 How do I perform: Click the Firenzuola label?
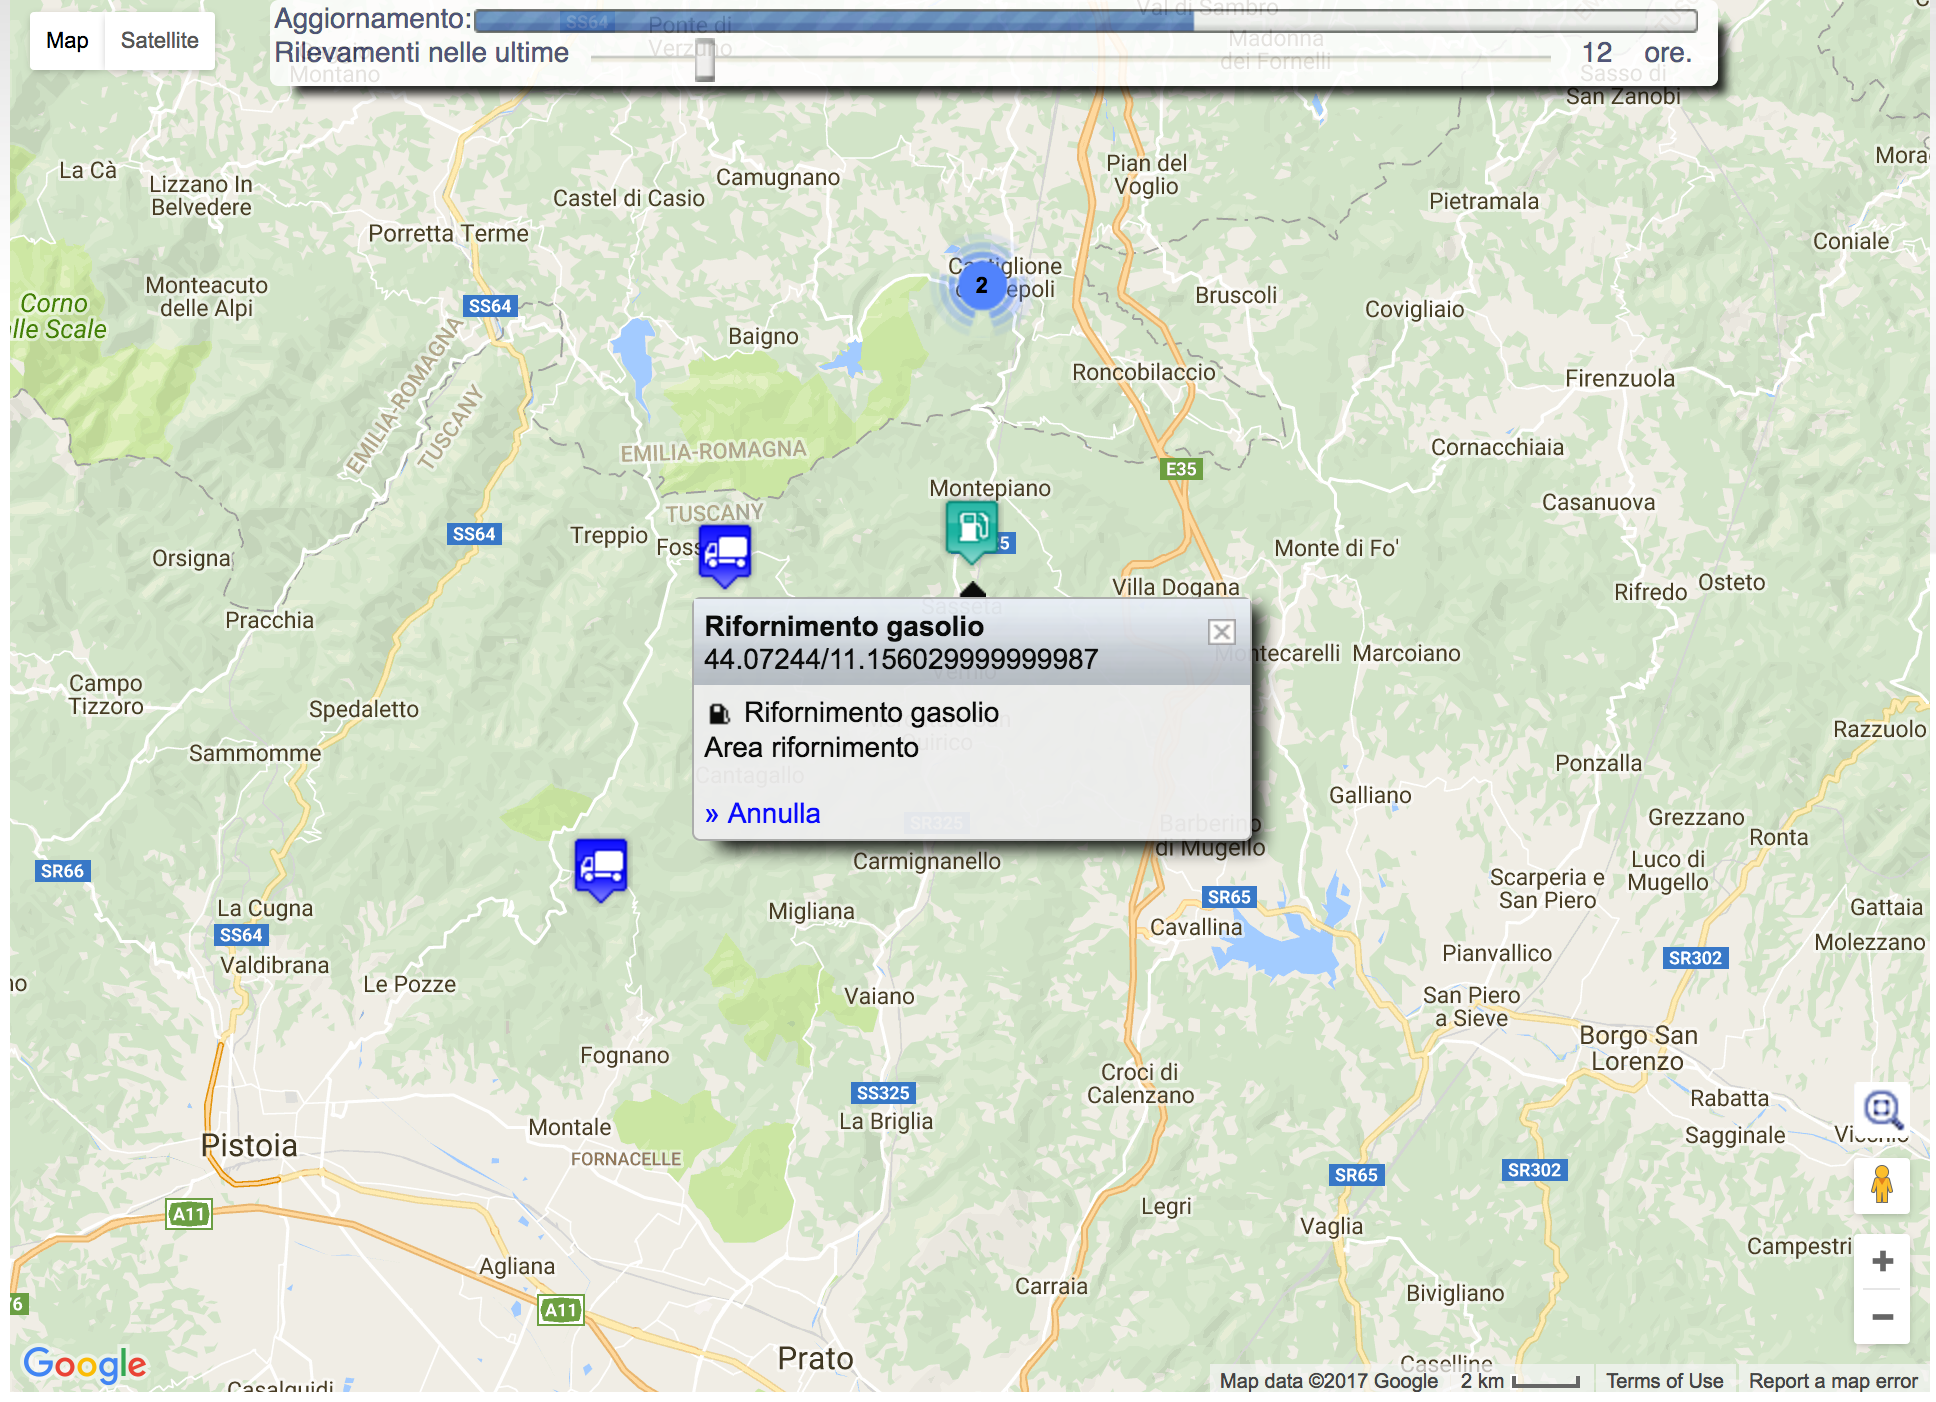[1620, 378]
